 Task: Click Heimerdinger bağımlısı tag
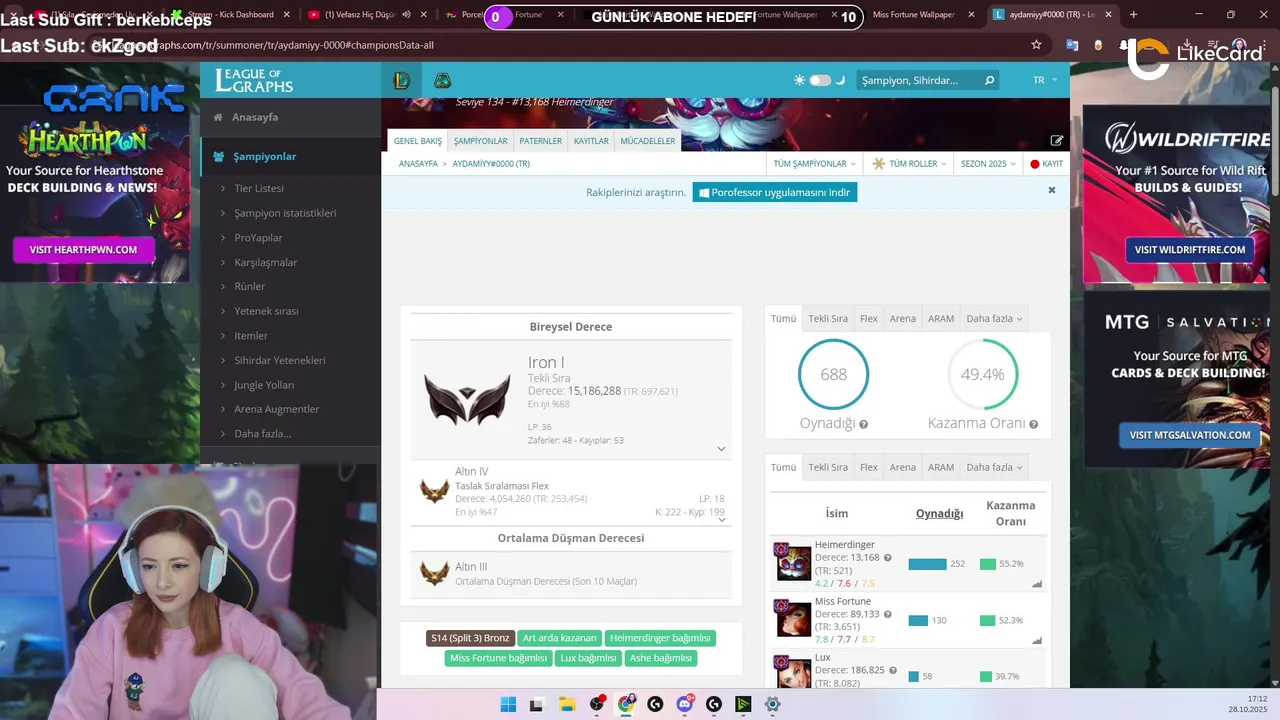(x=660, y=638)
